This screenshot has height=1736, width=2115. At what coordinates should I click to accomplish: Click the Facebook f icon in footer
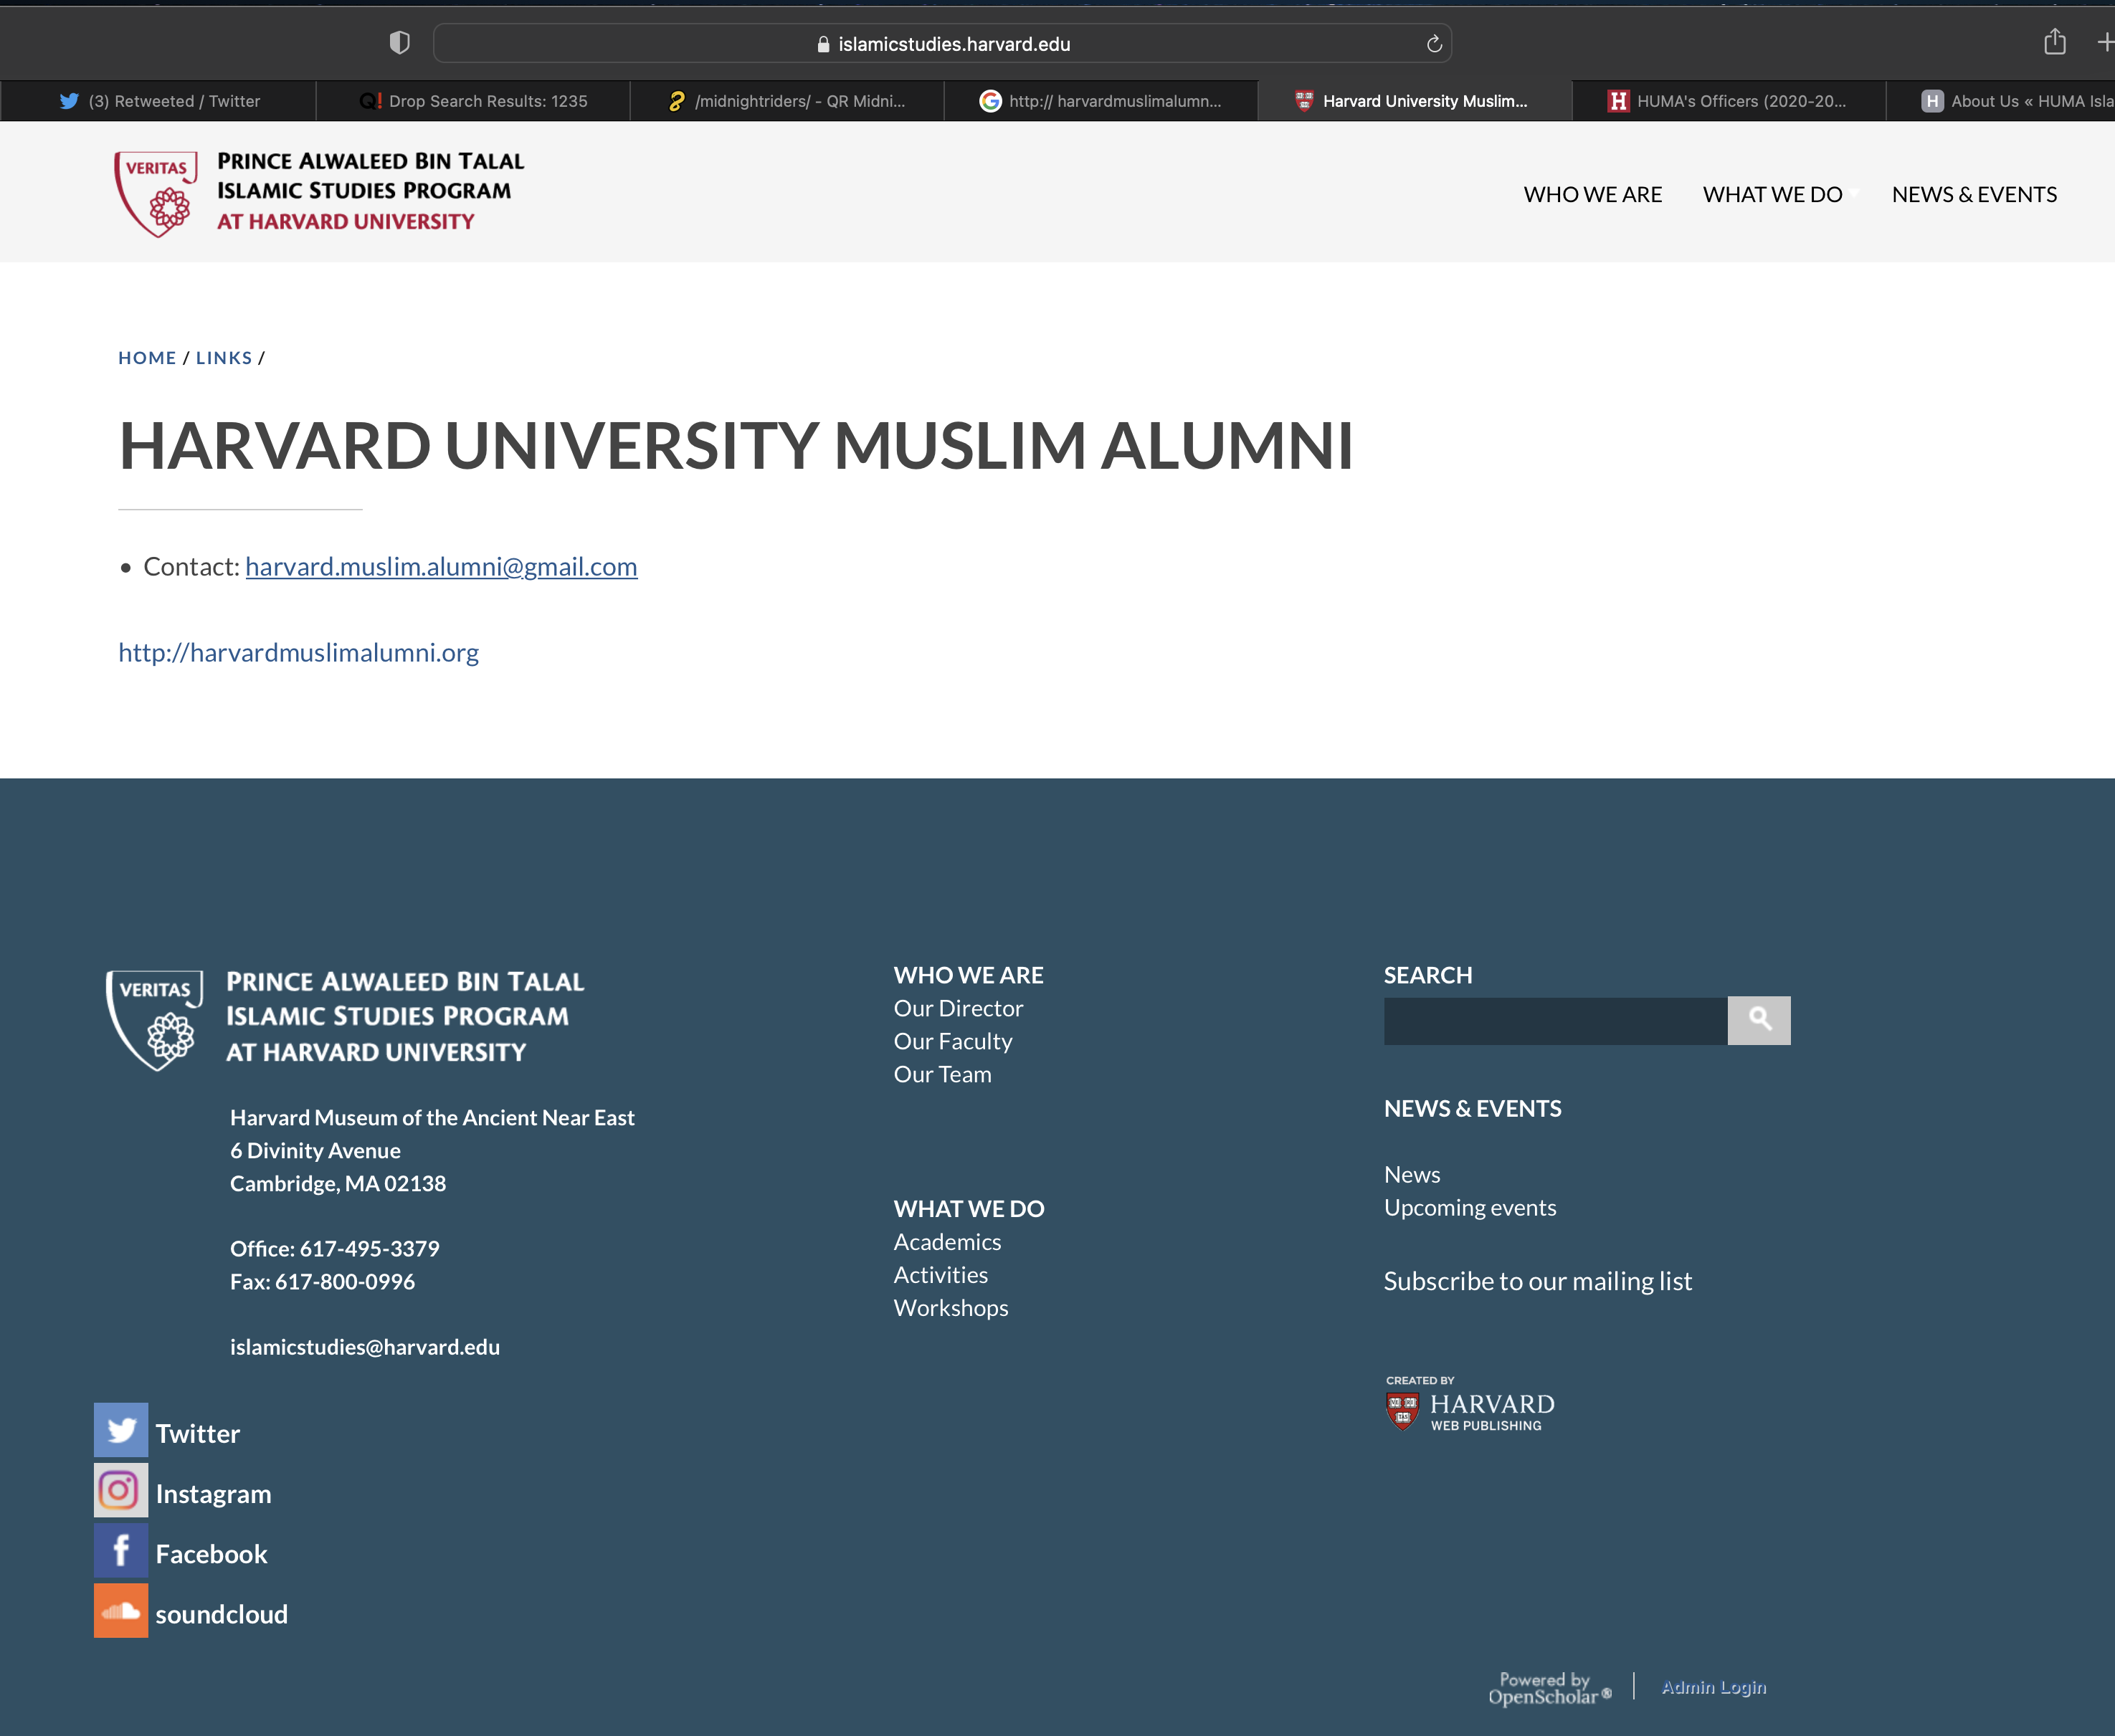click(121, 1550)
